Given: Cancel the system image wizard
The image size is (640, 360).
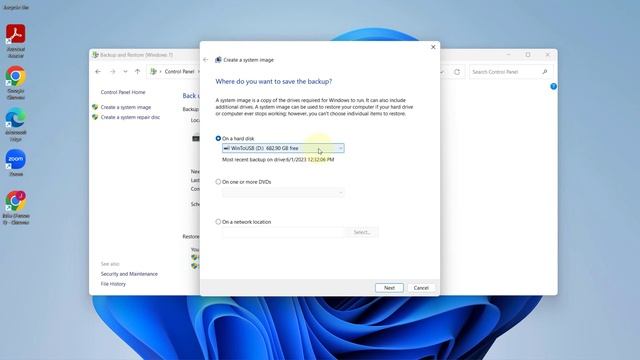Looking at the screenshot, I should (421, 288).
